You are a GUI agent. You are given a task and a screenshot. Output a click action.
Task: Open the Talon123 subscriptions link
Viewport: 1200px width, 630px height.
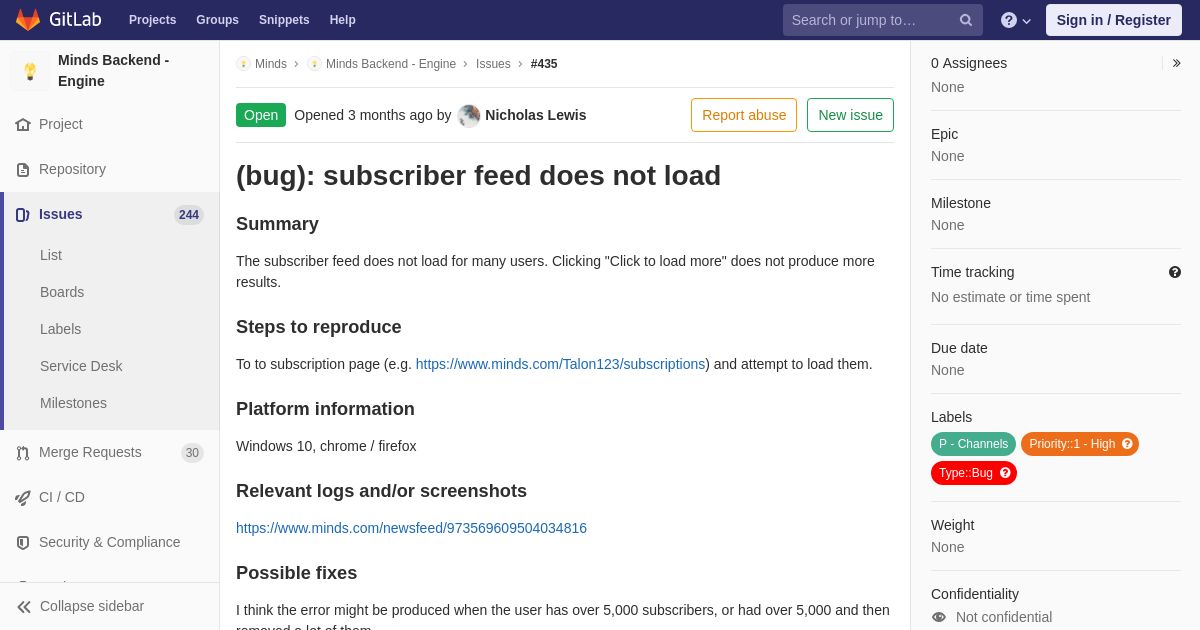coord(561,365)
